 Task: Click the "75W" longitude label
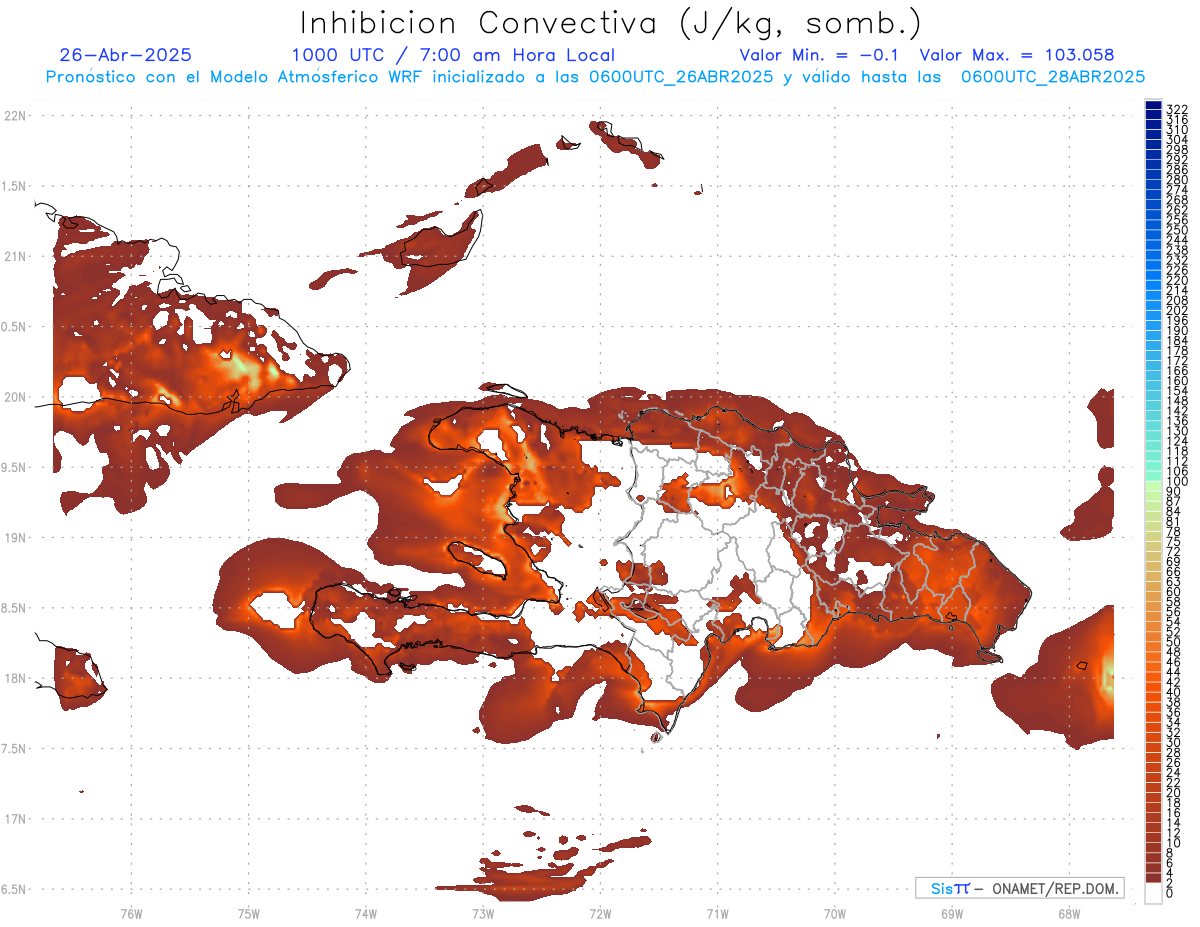[249, 913]
